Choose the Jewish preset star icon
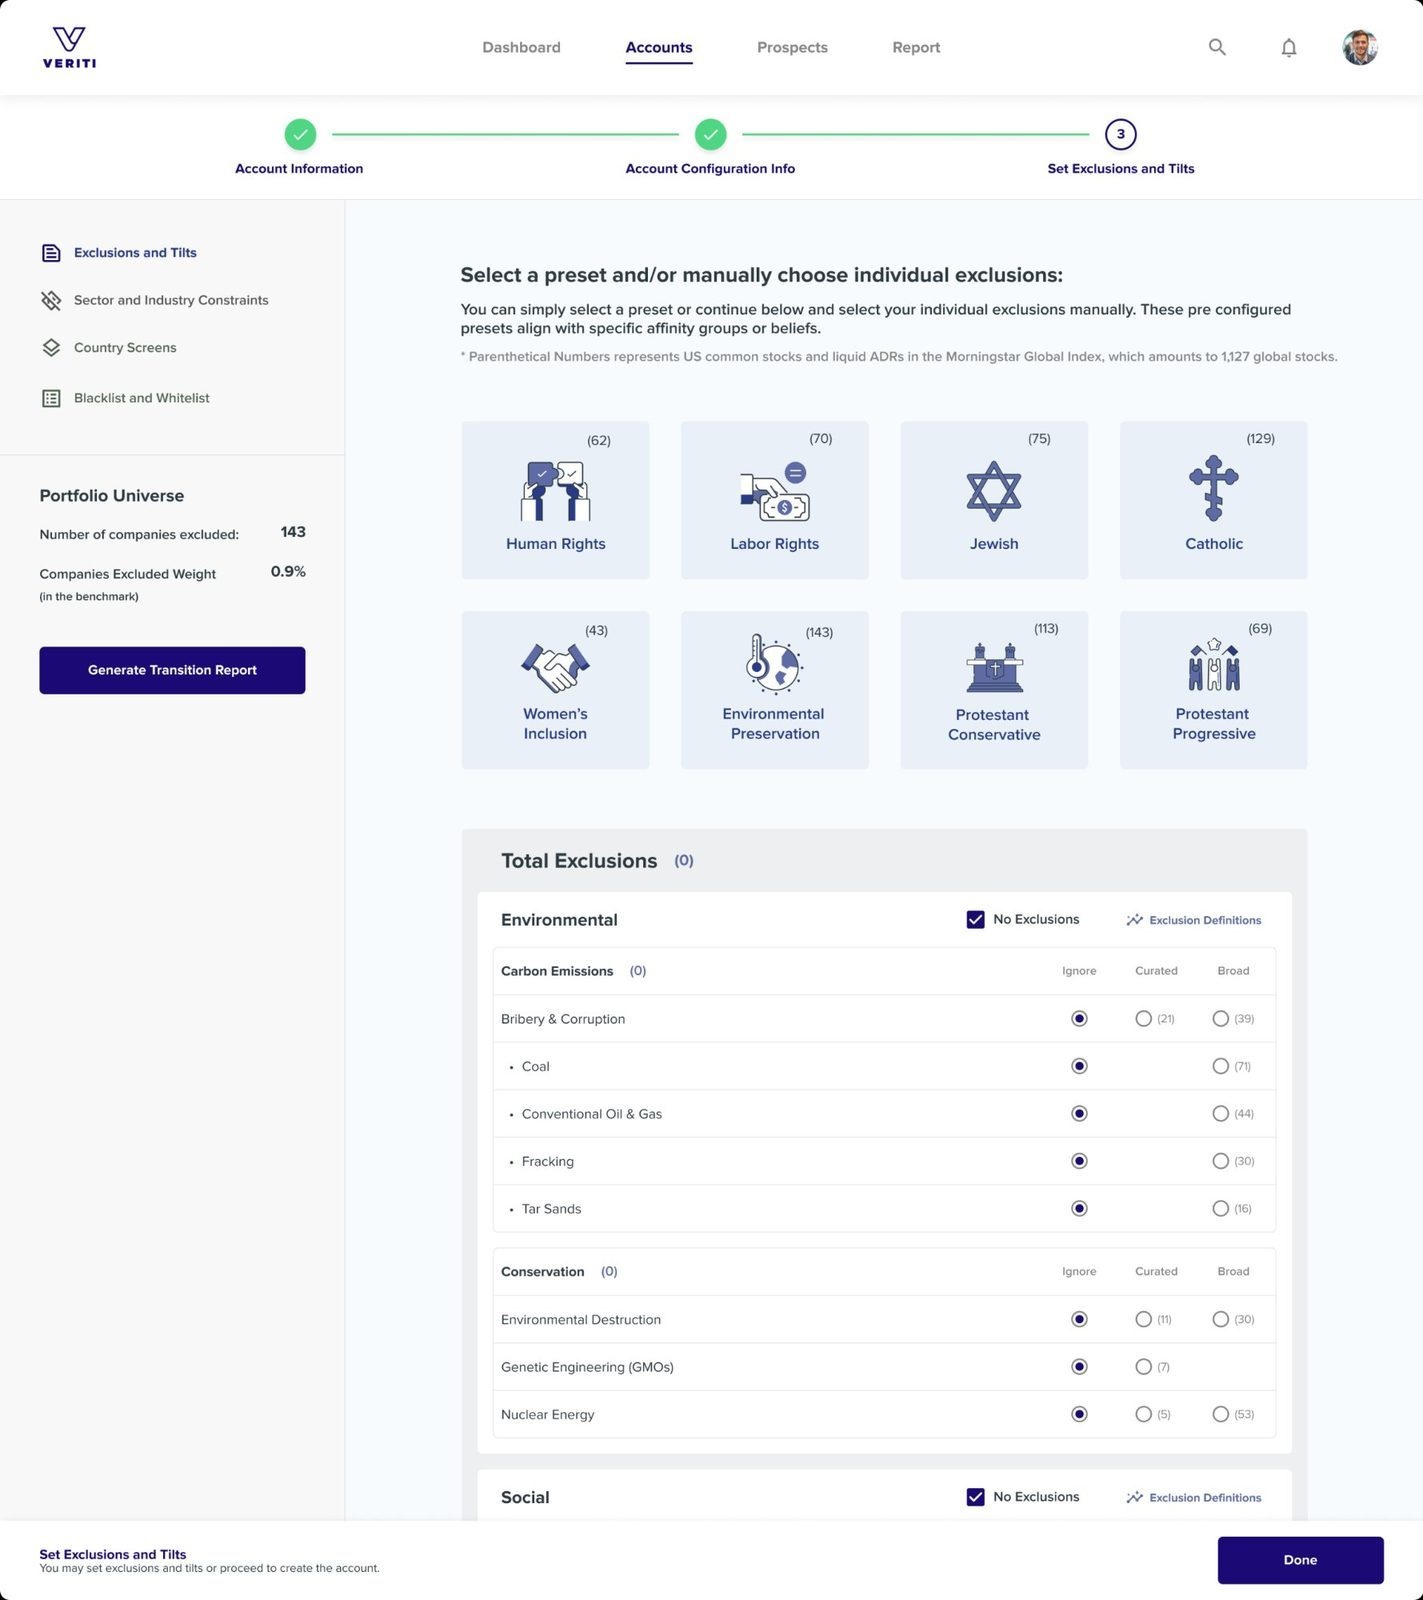The height and width of the screenshot is (1600, 1423). pyautogui.click(x=993, y=491)
